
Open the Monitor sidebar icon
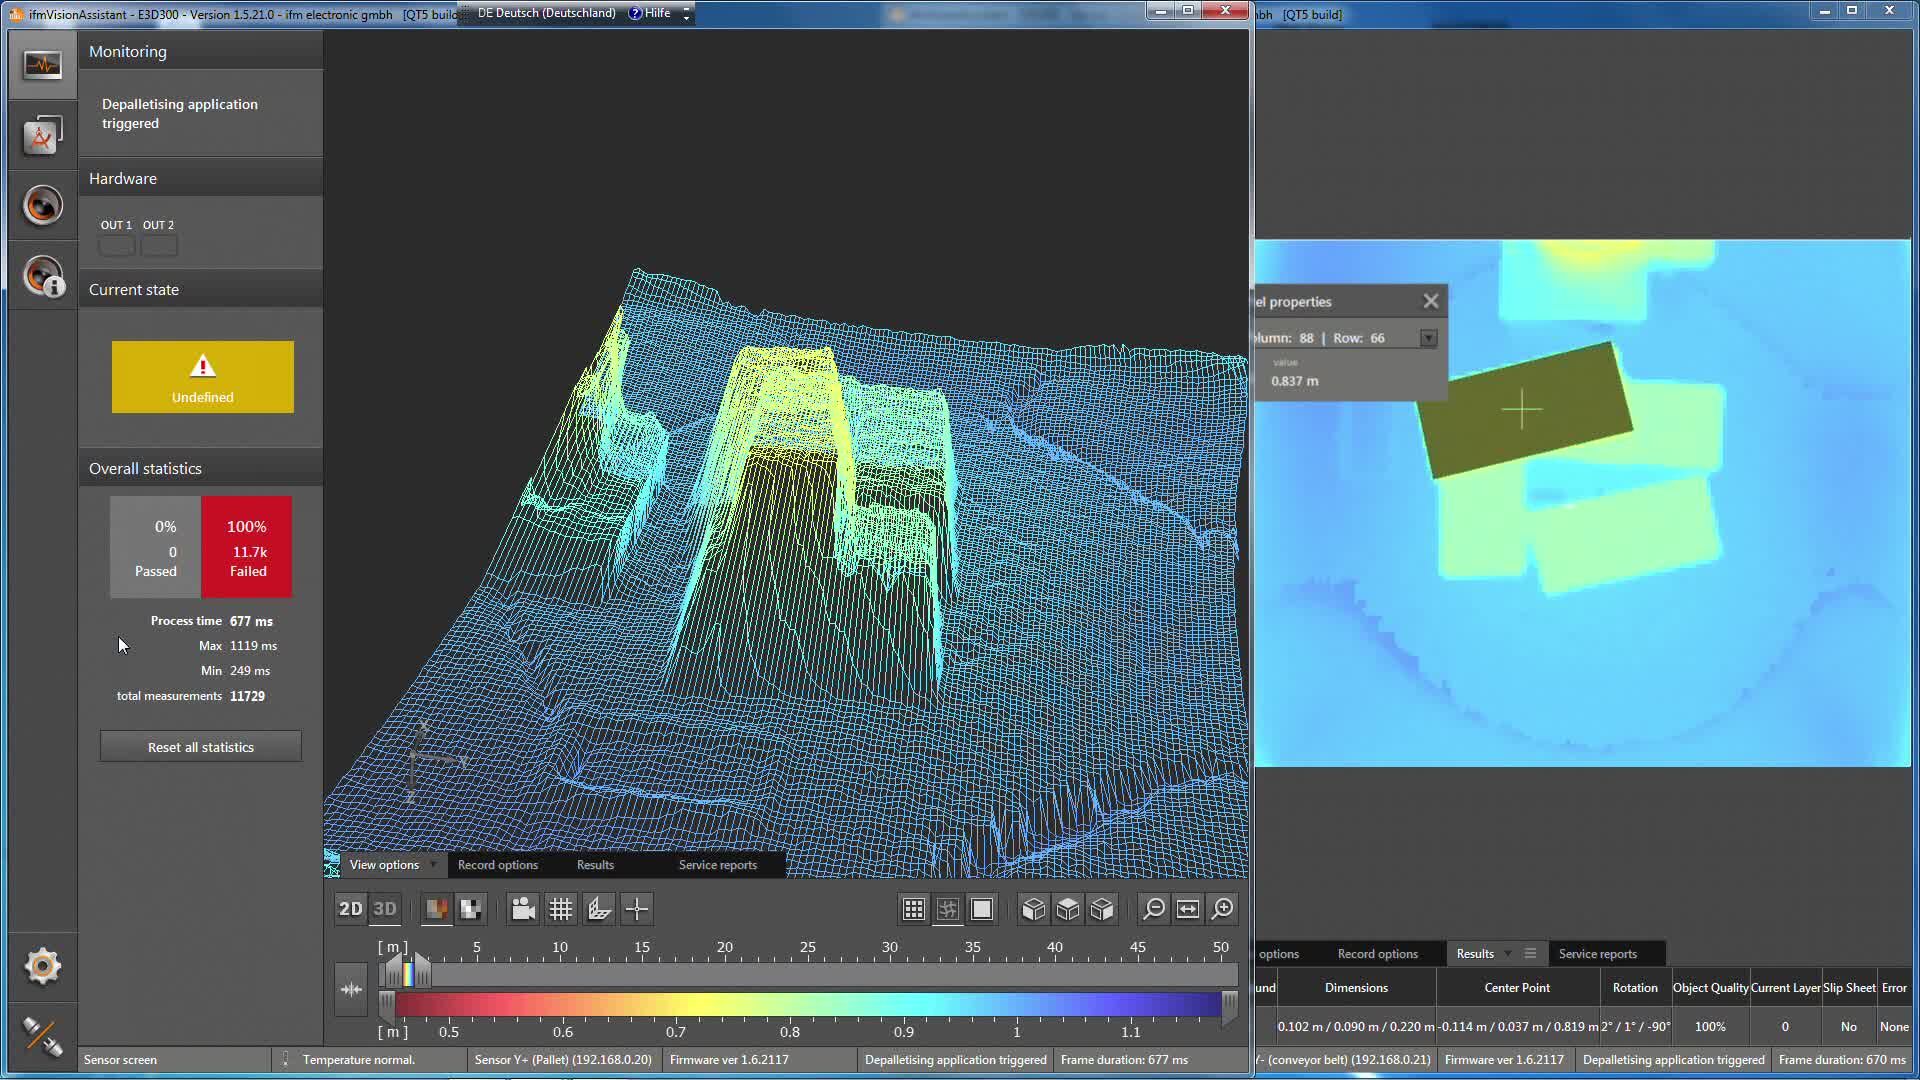click(x=42, y=65)
